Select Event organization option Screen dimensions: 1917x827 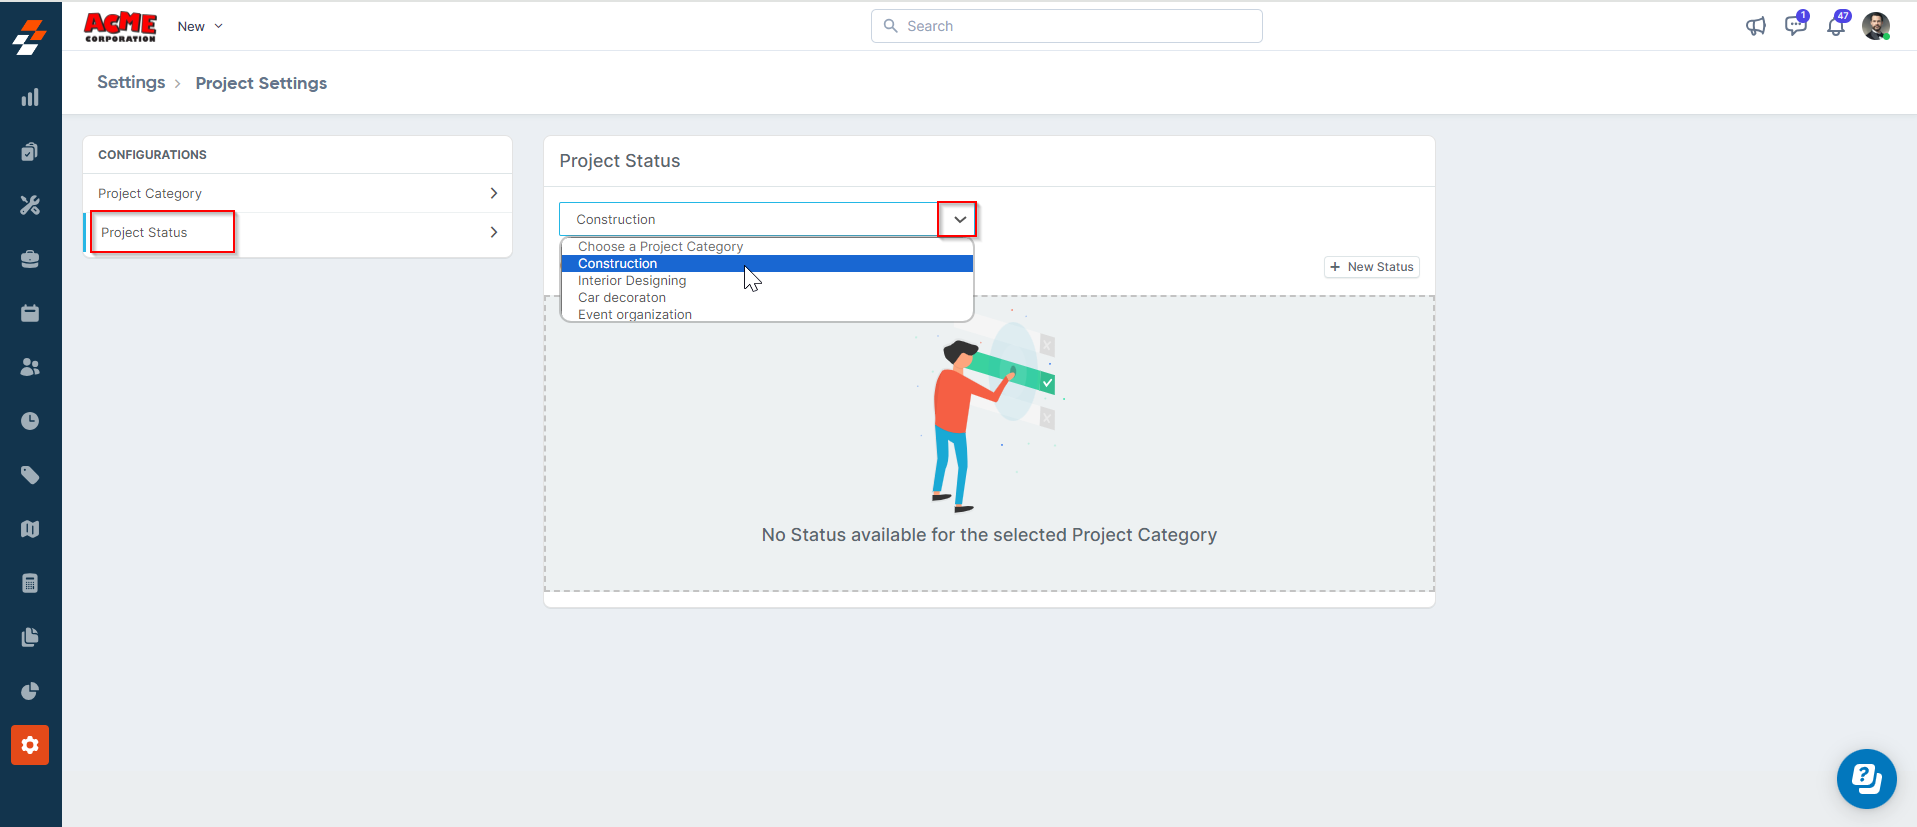tap(767, 315)
